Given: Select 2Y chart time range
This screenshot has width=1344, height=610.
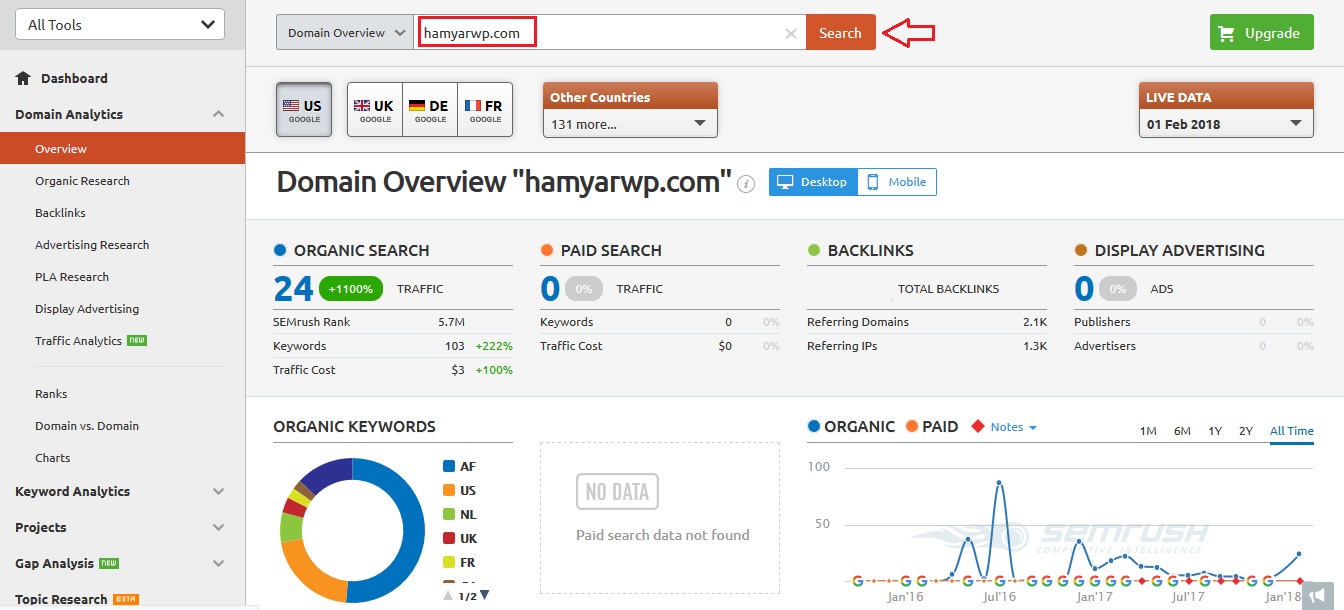Looking at the screenshot, I should tap(1246, 431).
